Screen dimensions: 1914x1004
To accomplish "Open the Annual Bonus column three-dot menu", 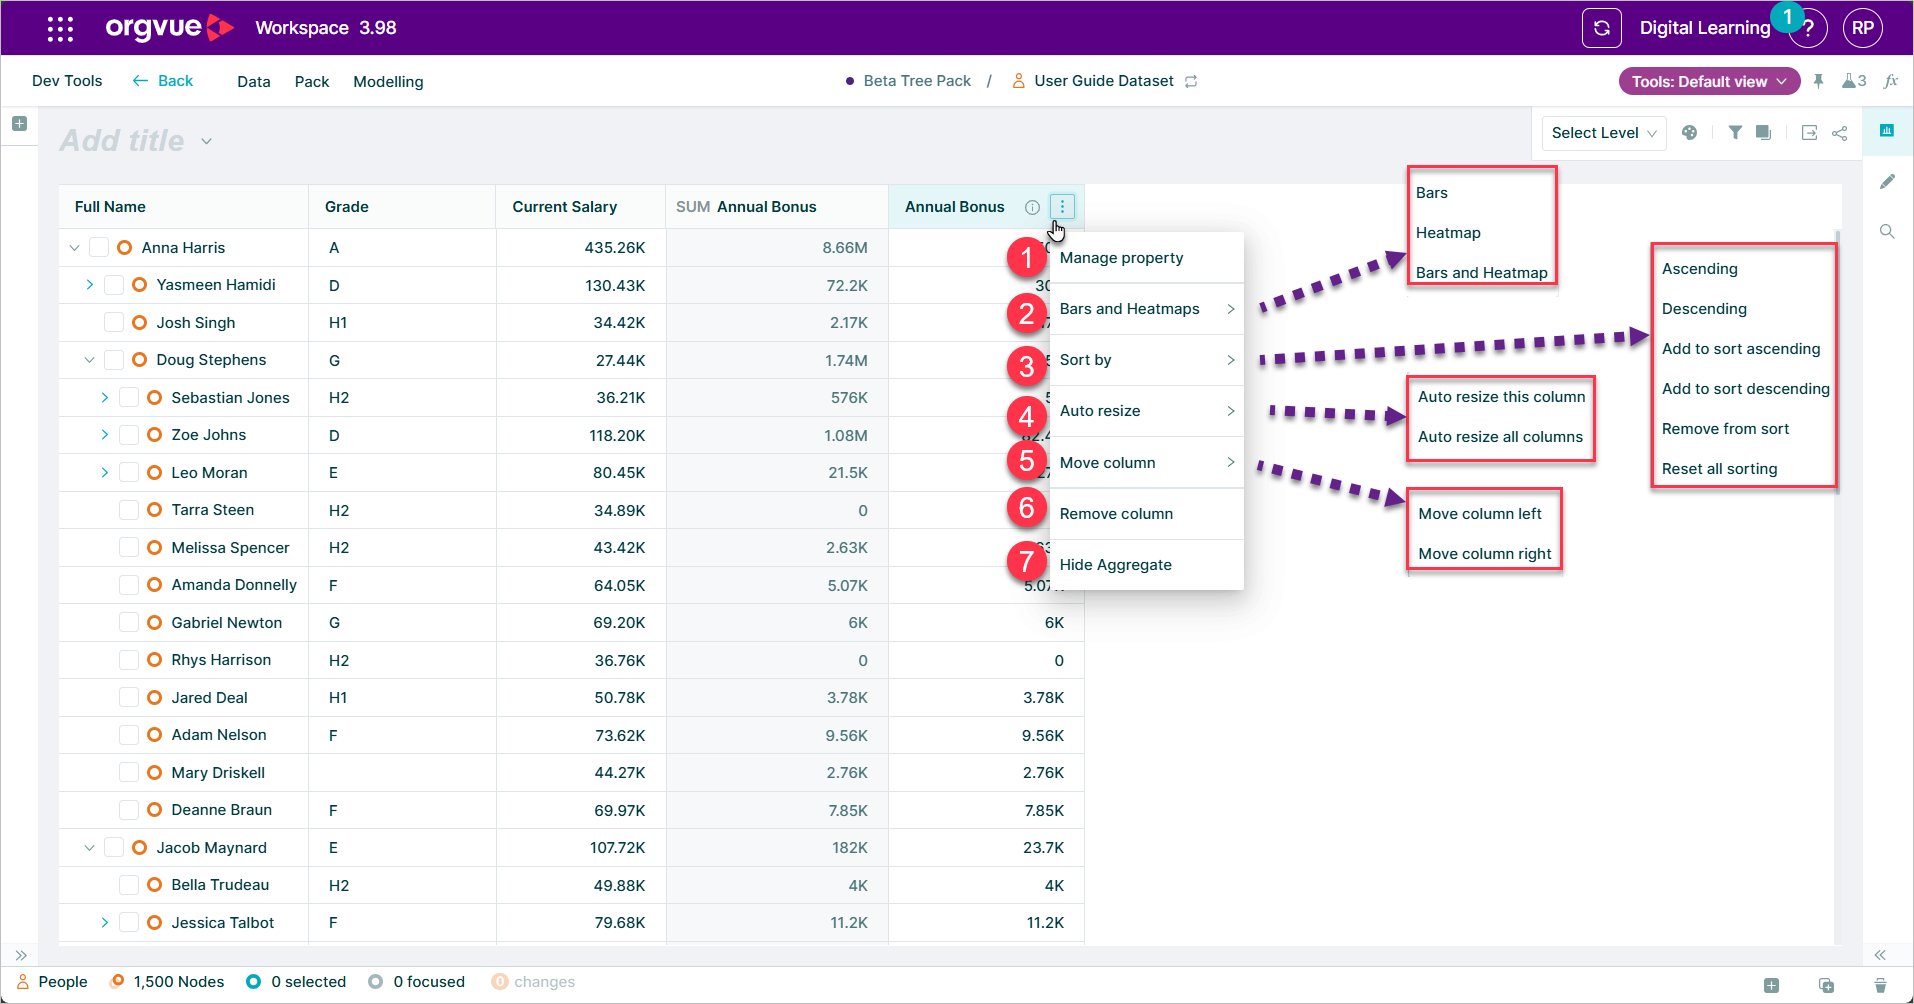I will click(1062, 207).
